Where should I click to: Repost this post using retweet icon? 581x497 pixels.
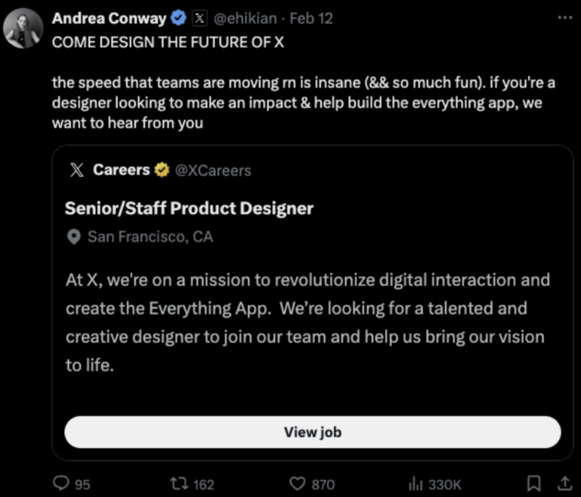pyautogui.click(x=179, y=483)
